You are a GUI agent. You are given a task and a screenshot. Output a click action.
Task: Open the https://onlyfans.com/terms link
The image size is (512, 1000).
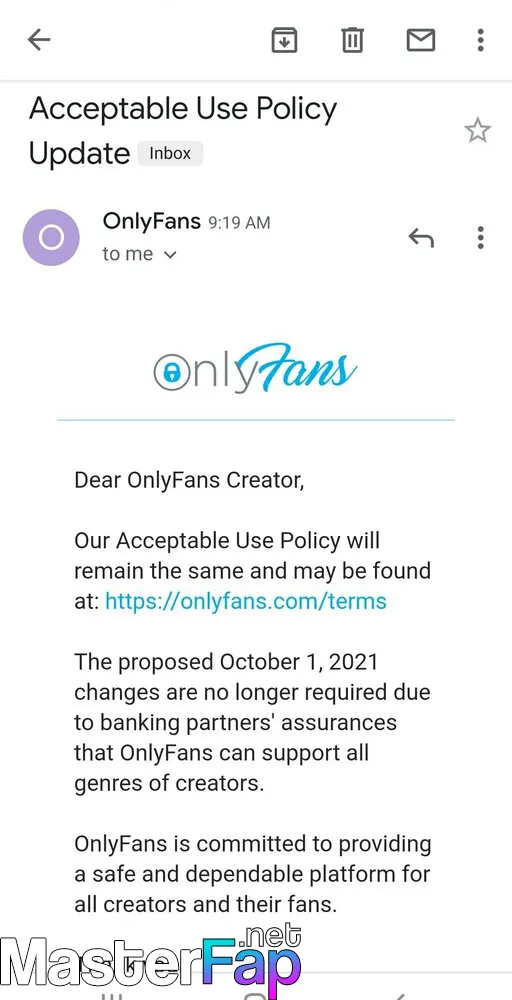coord(245,601)
